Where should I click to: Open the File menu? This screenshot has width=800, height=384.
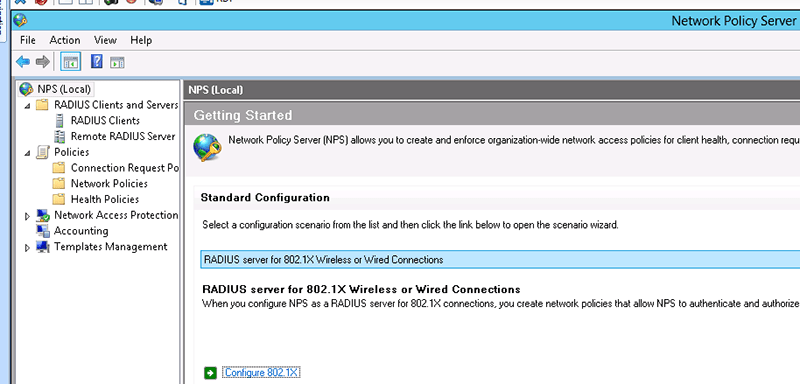28,40
